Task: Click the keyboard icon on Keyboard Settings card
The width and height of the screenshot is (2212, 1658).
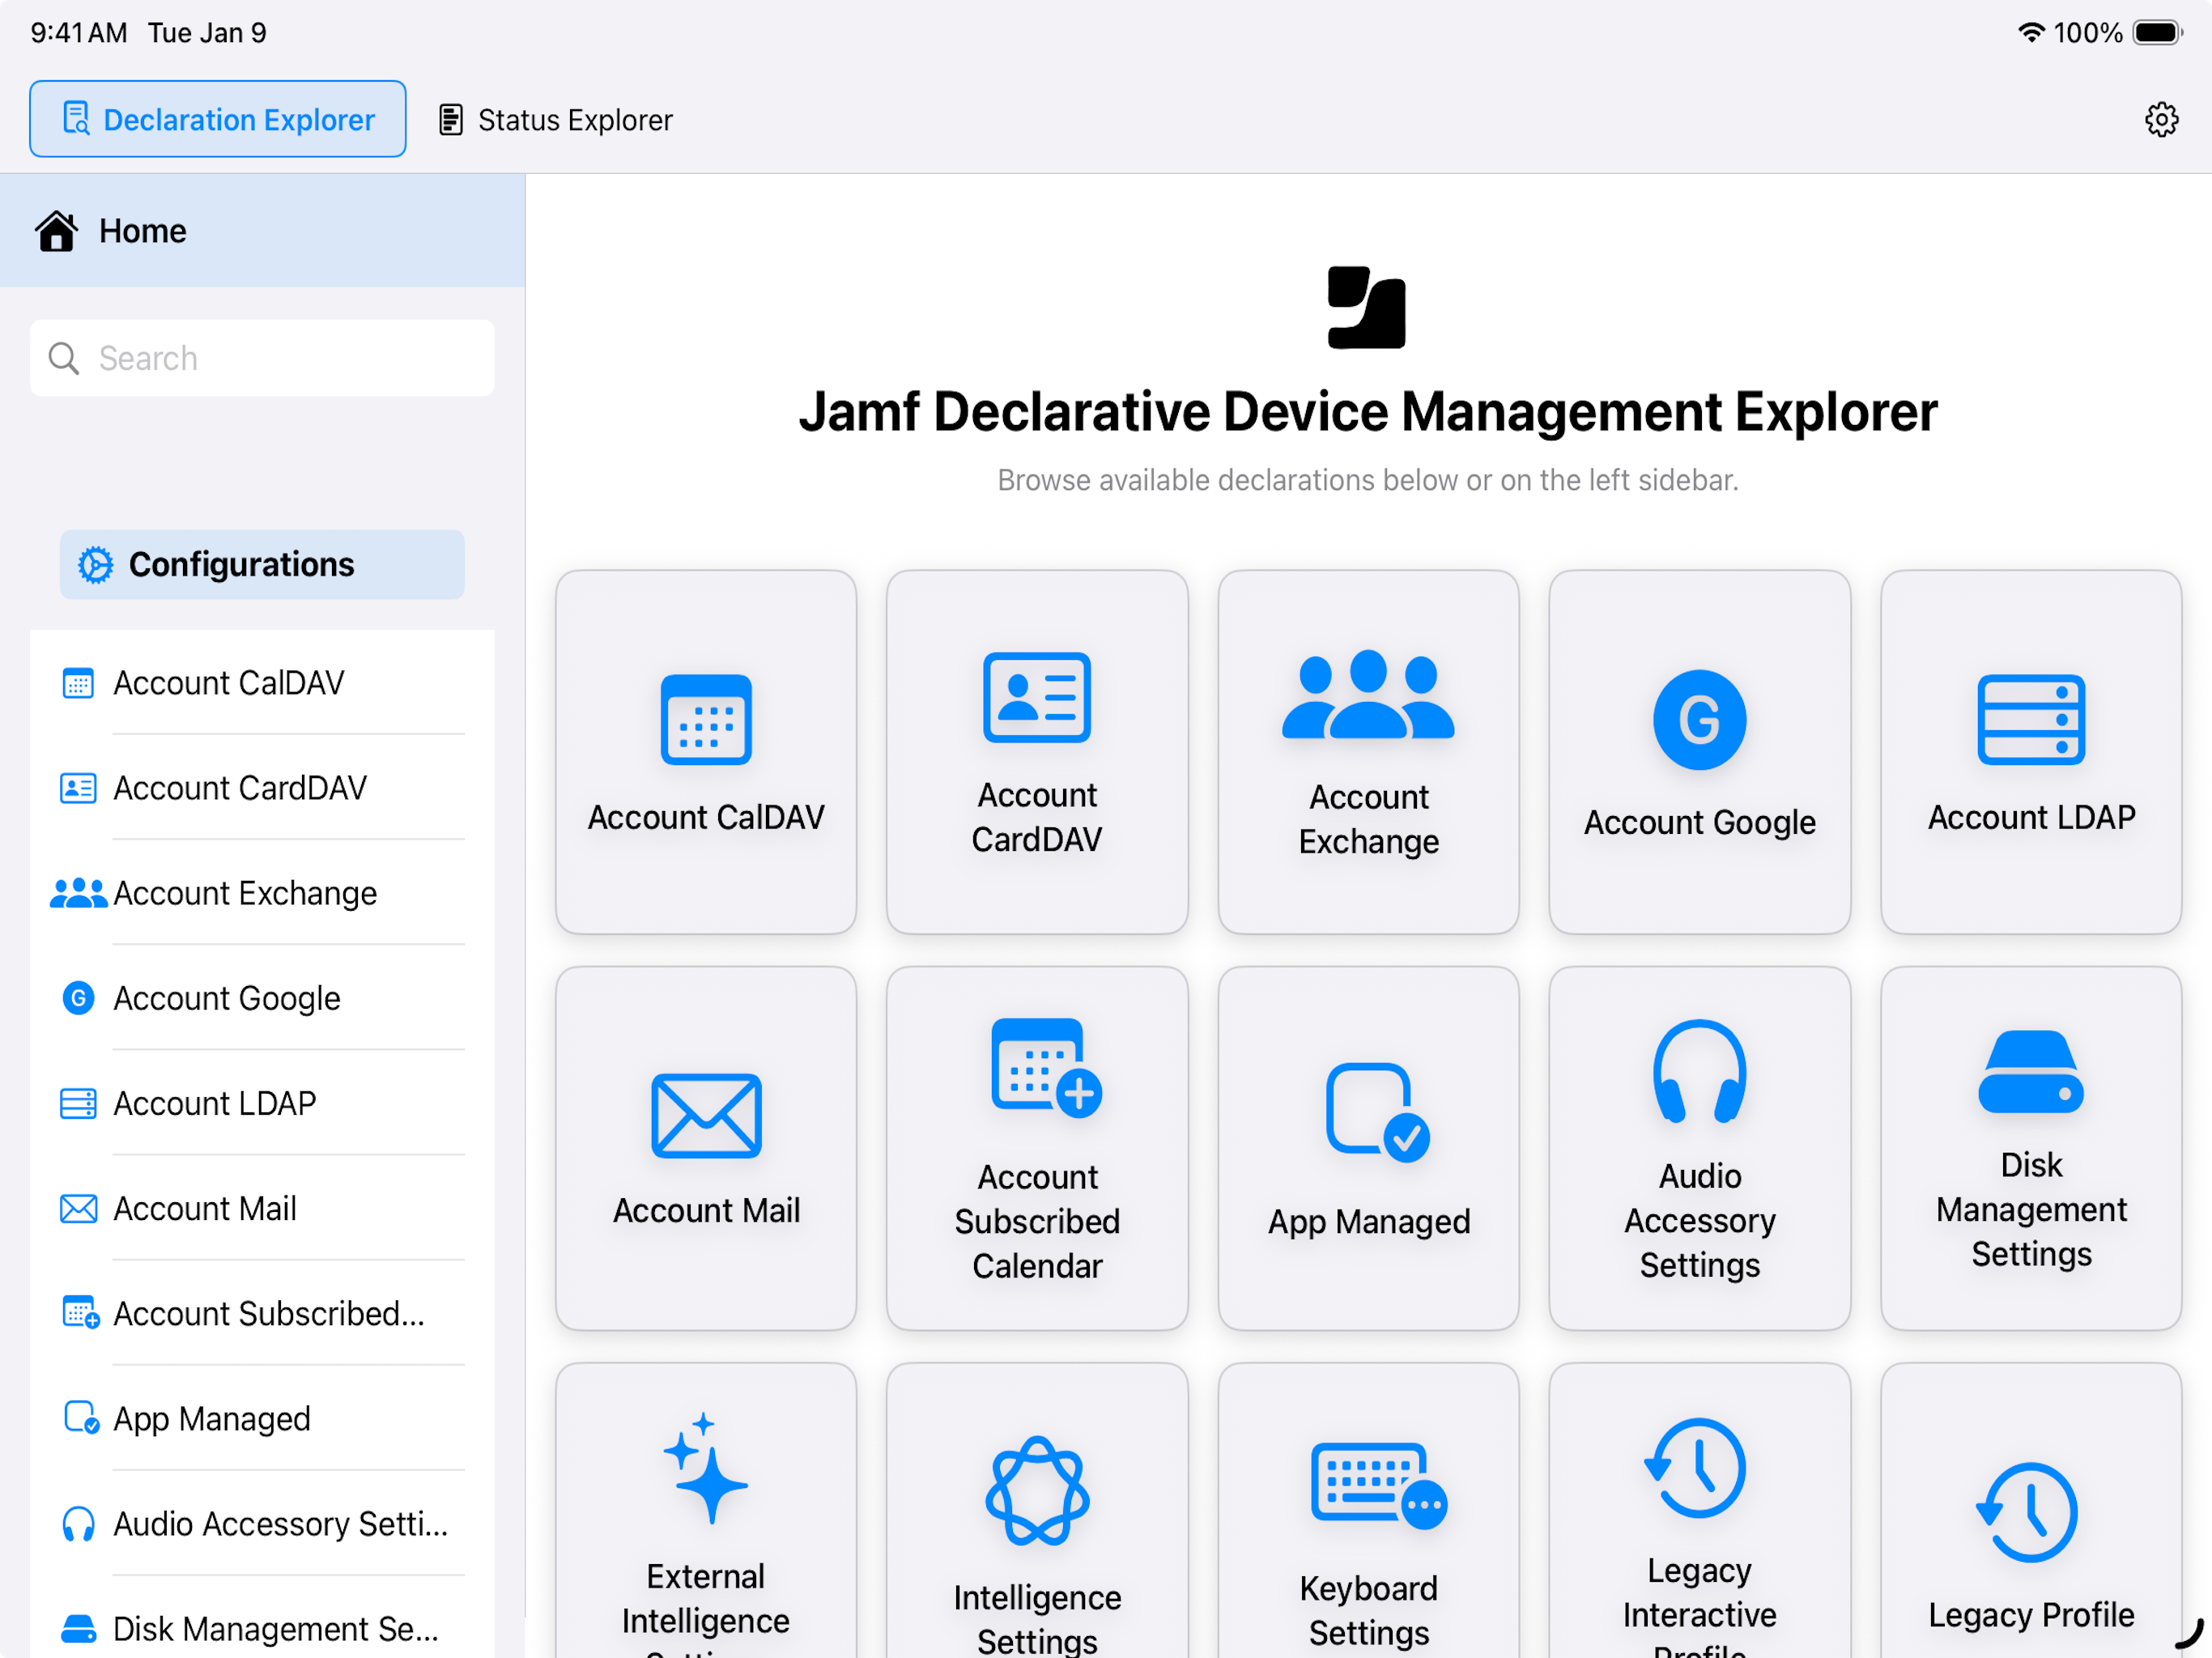Action: click(x=1378, y=1486)
